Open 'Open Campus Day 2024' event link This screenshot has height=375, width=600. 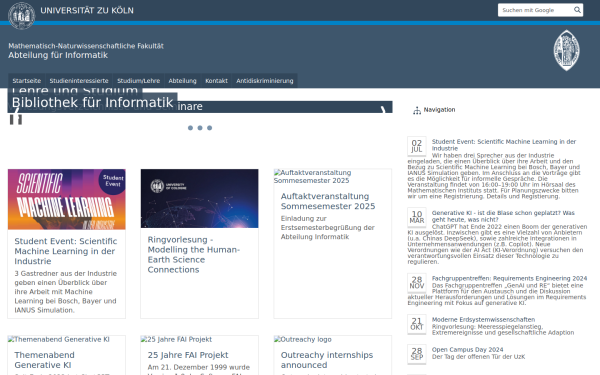467,350
